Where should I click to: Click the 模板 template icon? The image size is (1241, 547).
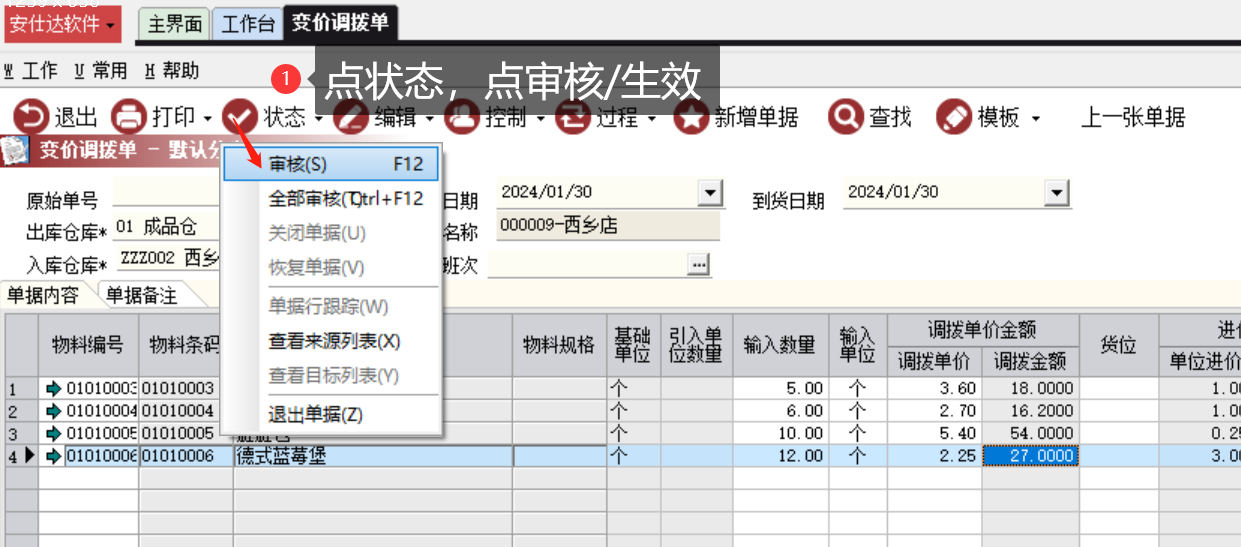click(x=954, y=117)
